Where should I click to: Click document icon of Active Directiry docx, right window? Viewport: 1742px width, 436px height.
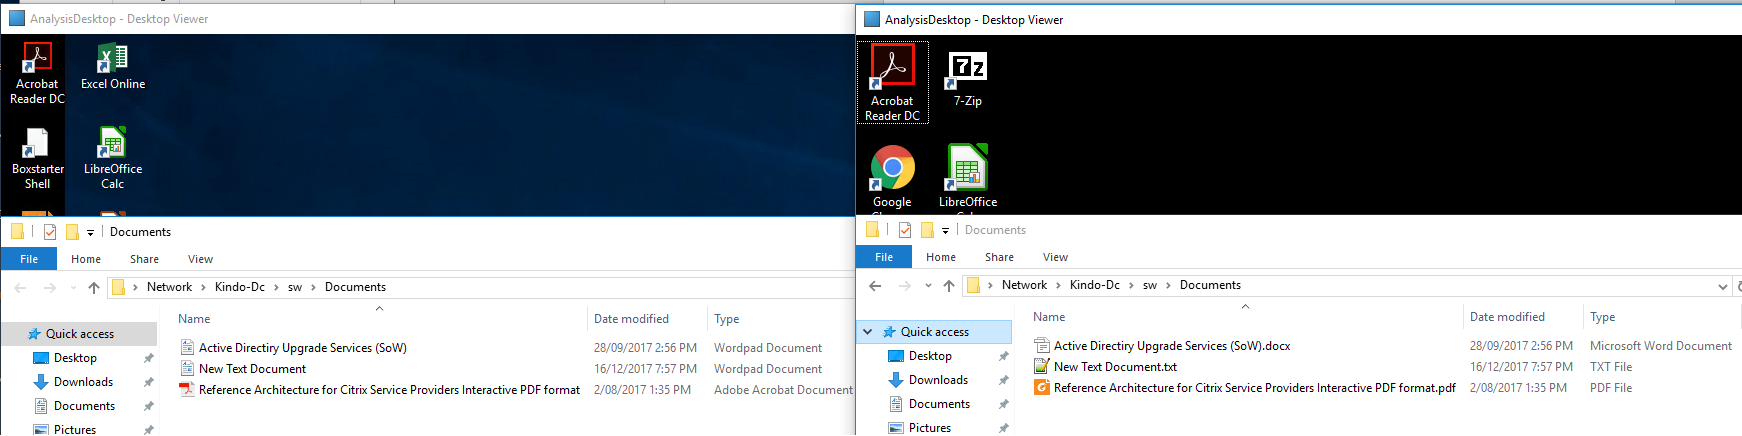coord(1041,346)
